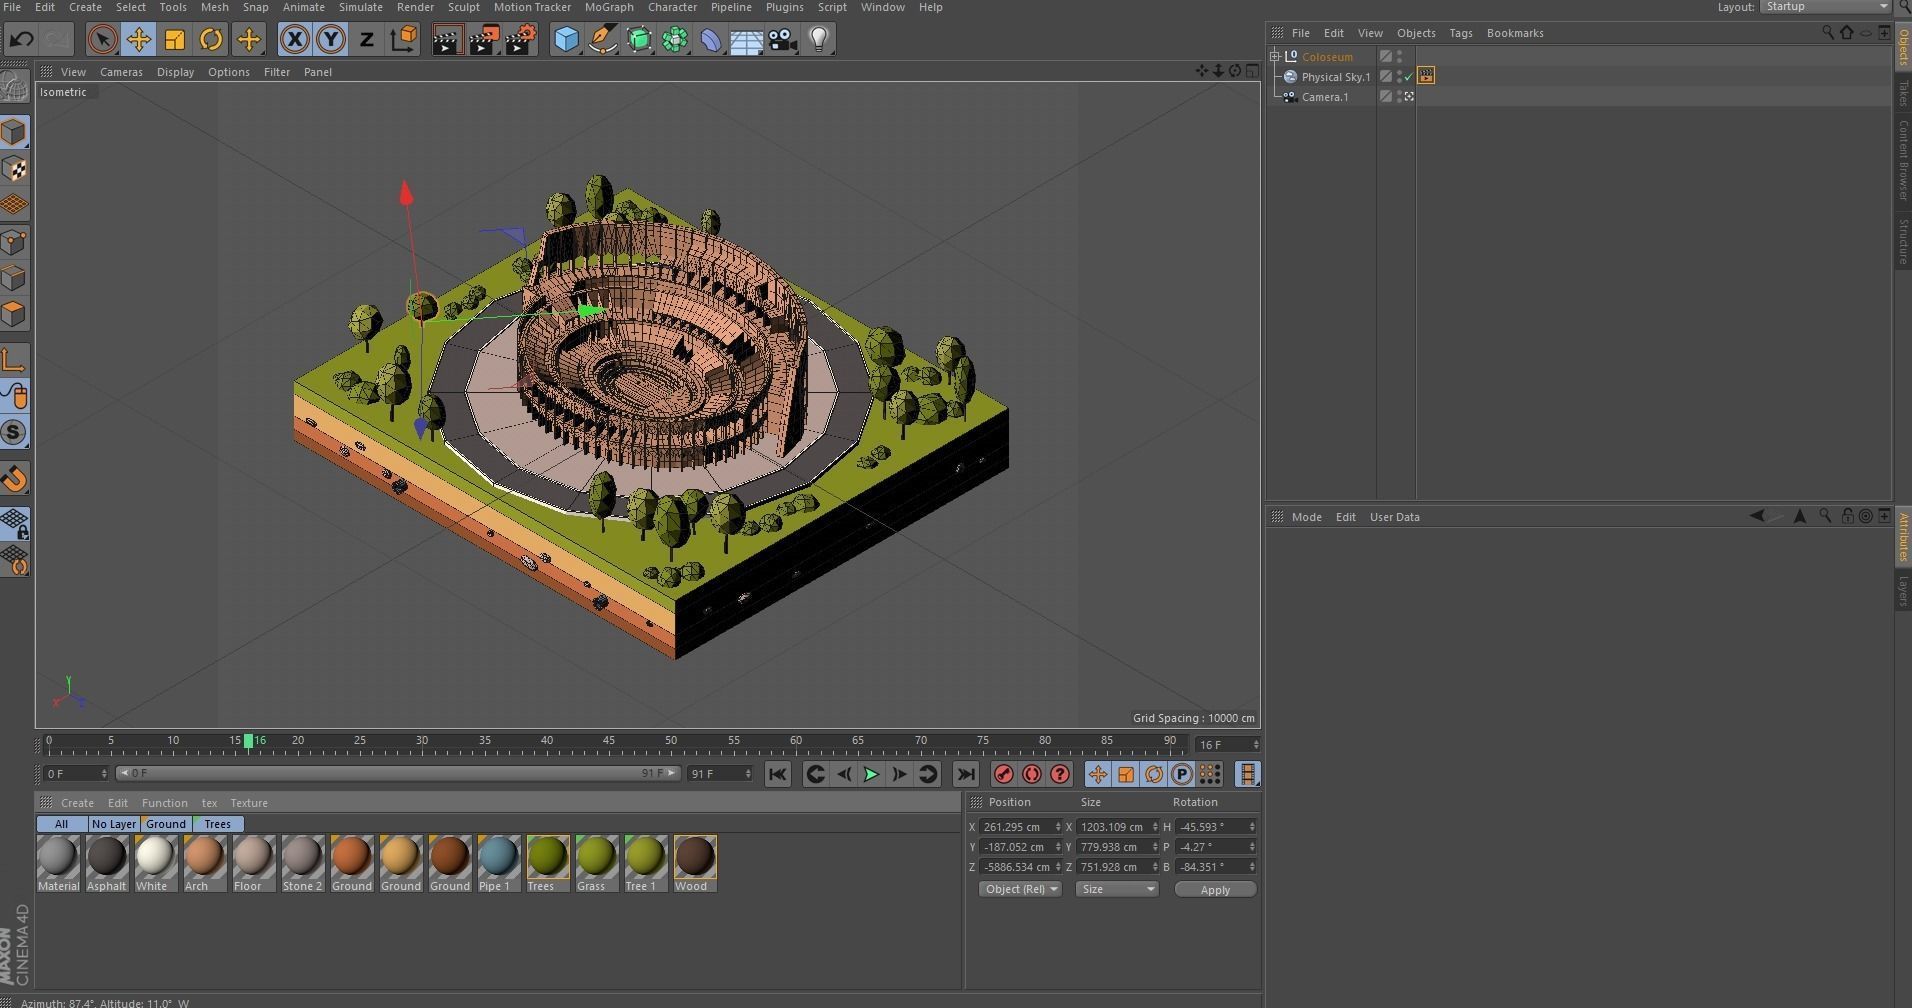Viewport: 1912px width, 1008px height.
Task: Go to start of animation
Action: [777, 775]
